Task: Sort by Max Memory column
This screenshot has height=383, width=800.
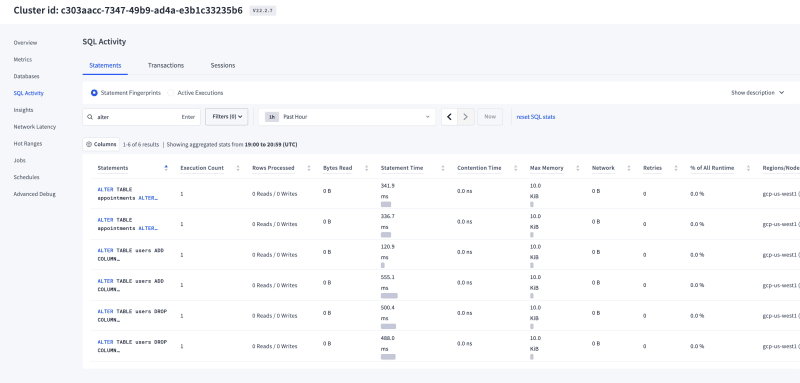Action: pos(546,168)
